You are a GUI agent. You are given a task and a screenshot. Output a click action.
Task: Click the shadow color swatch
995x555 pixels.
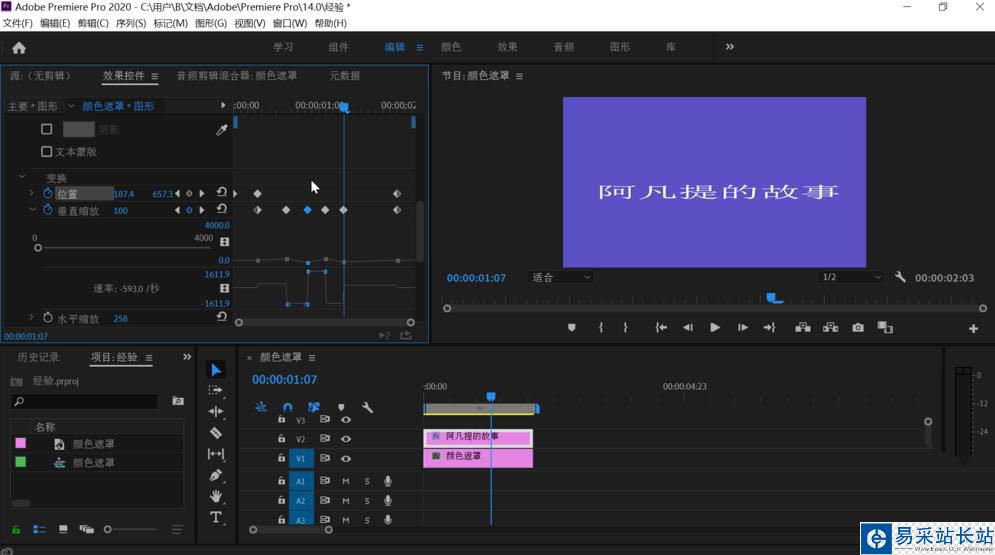click(x=79, y=129)
